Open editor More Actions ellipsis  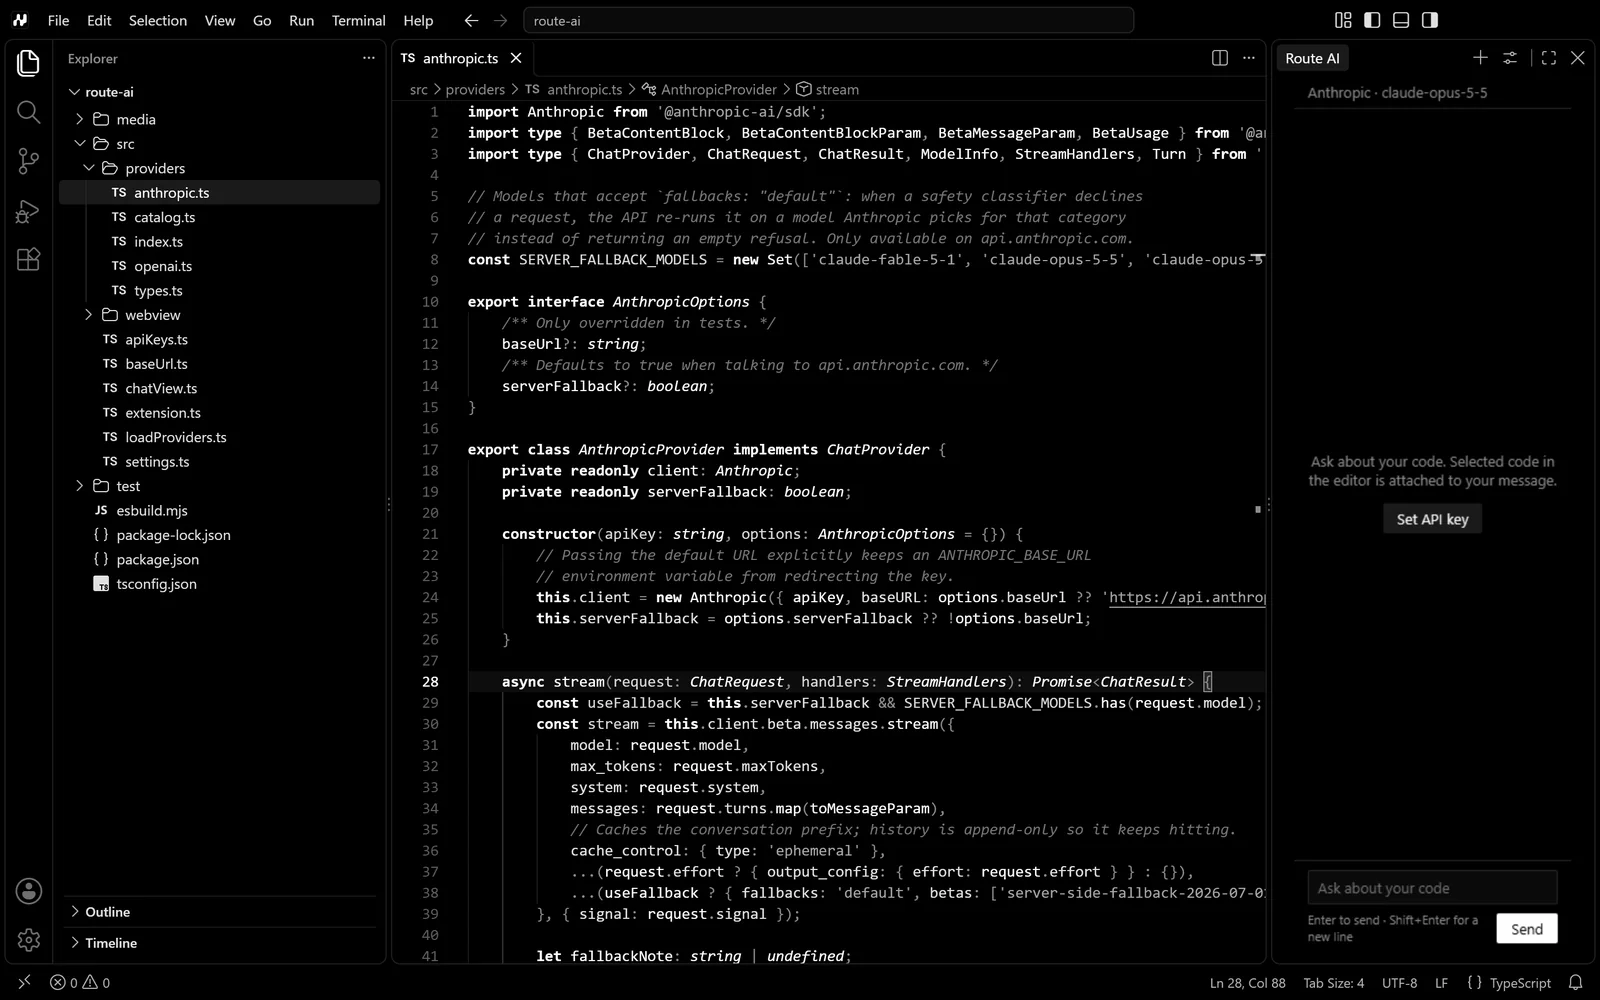pyautogui.click(x=1248, y=58)
